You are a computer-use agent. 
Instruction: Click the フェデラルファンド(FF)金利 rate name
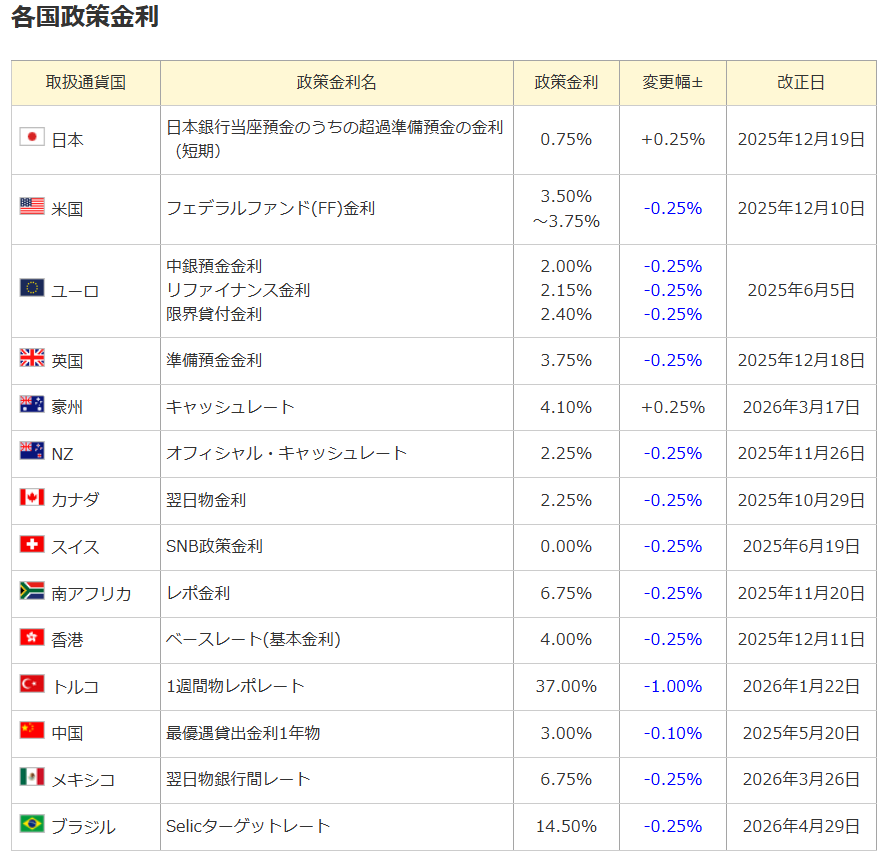point(270,209)
